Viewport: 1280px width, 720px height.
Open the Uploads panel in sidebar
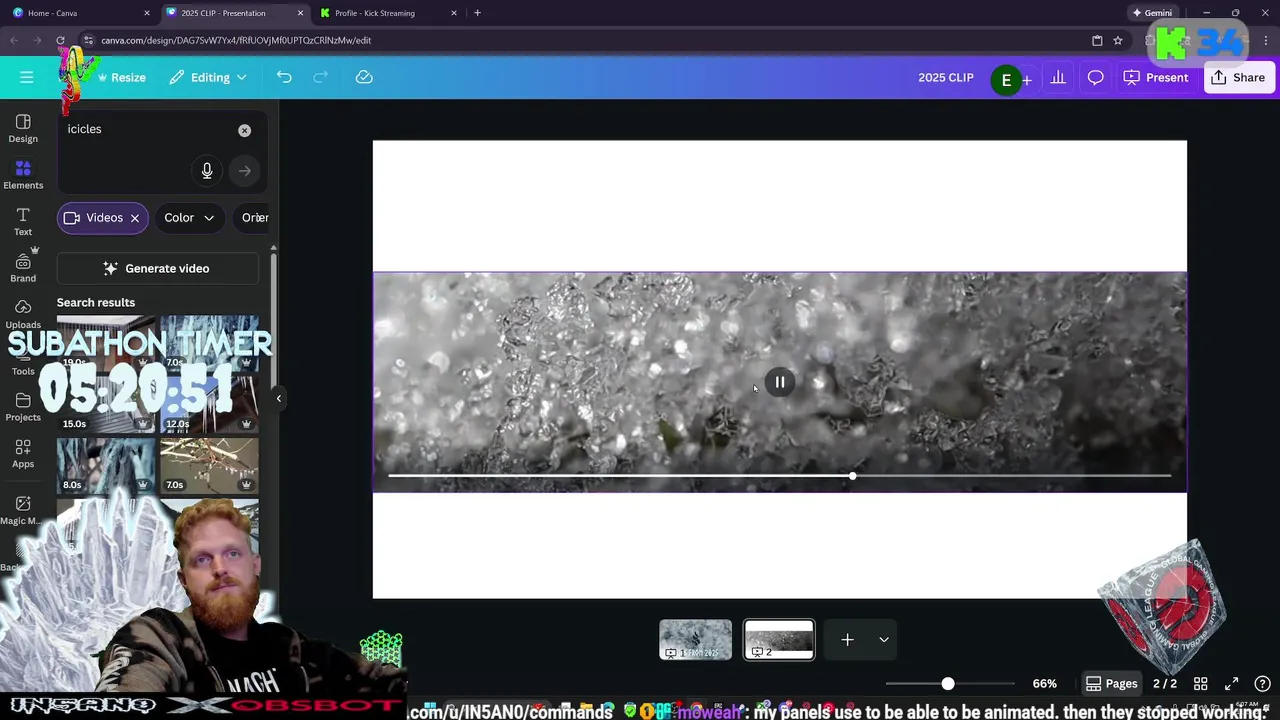coord(23,313)
